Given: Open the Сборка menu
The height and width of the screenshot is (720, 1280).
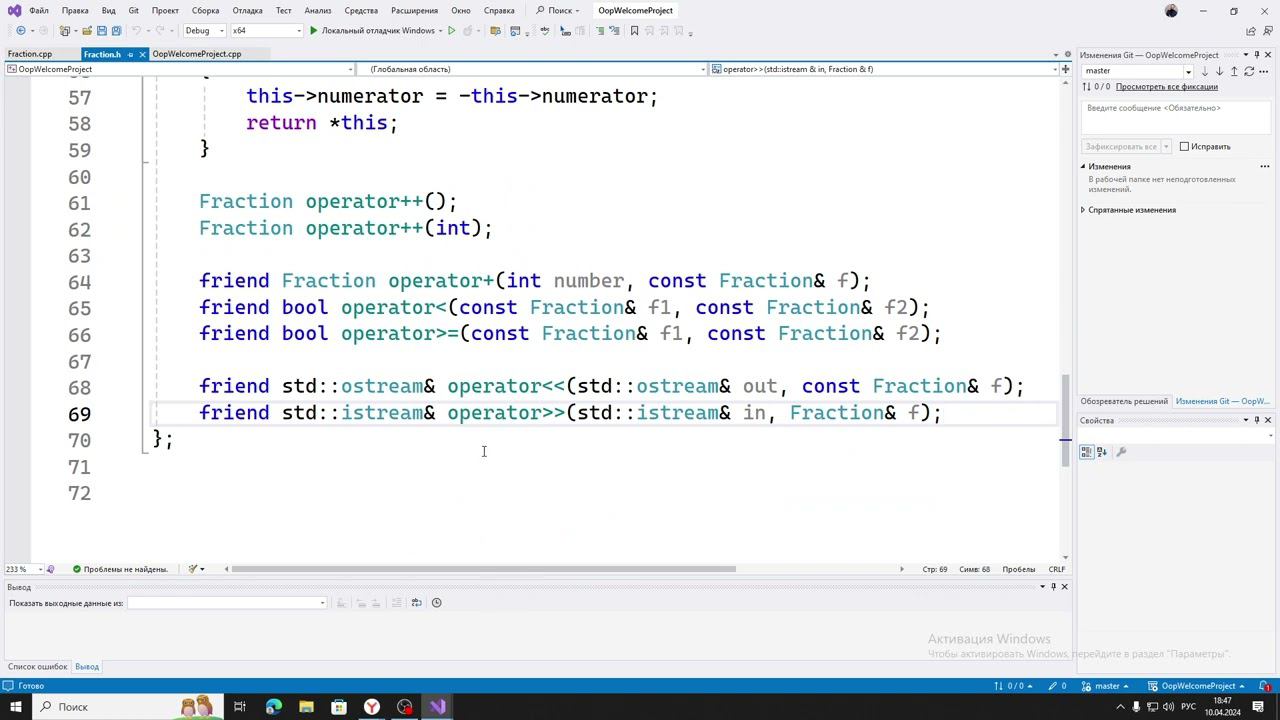Looking at the screenshot, I should [x=205, y=11].
